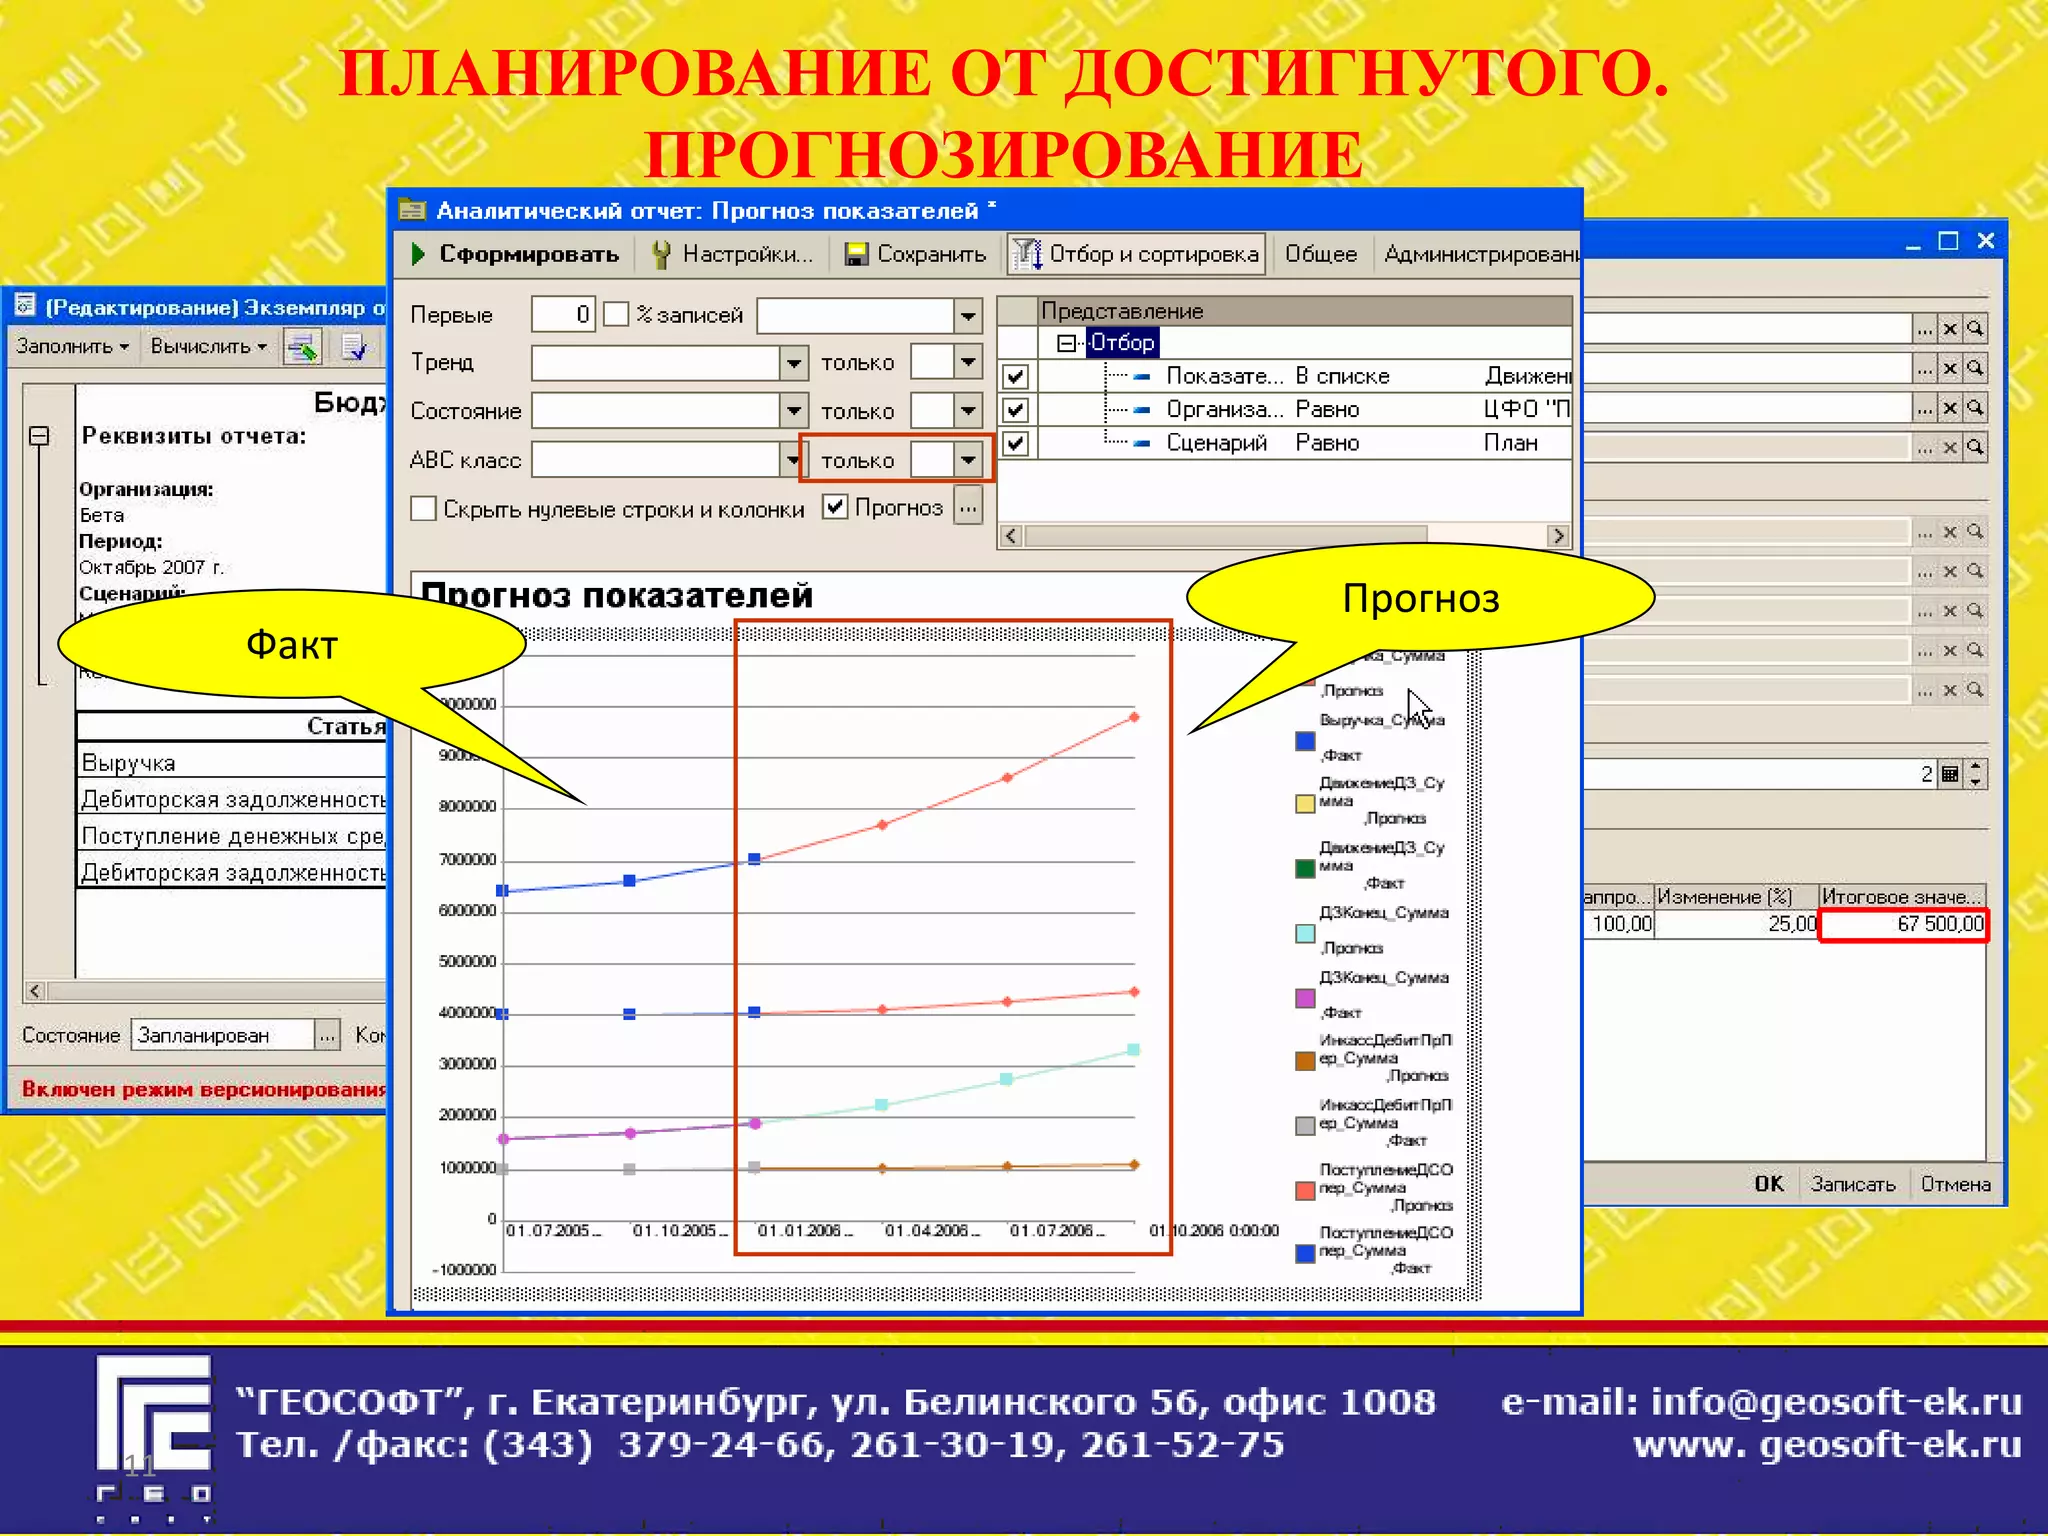
Task: Uncheck the Организа... filter checkbox
Action: tap(1016, 410)
